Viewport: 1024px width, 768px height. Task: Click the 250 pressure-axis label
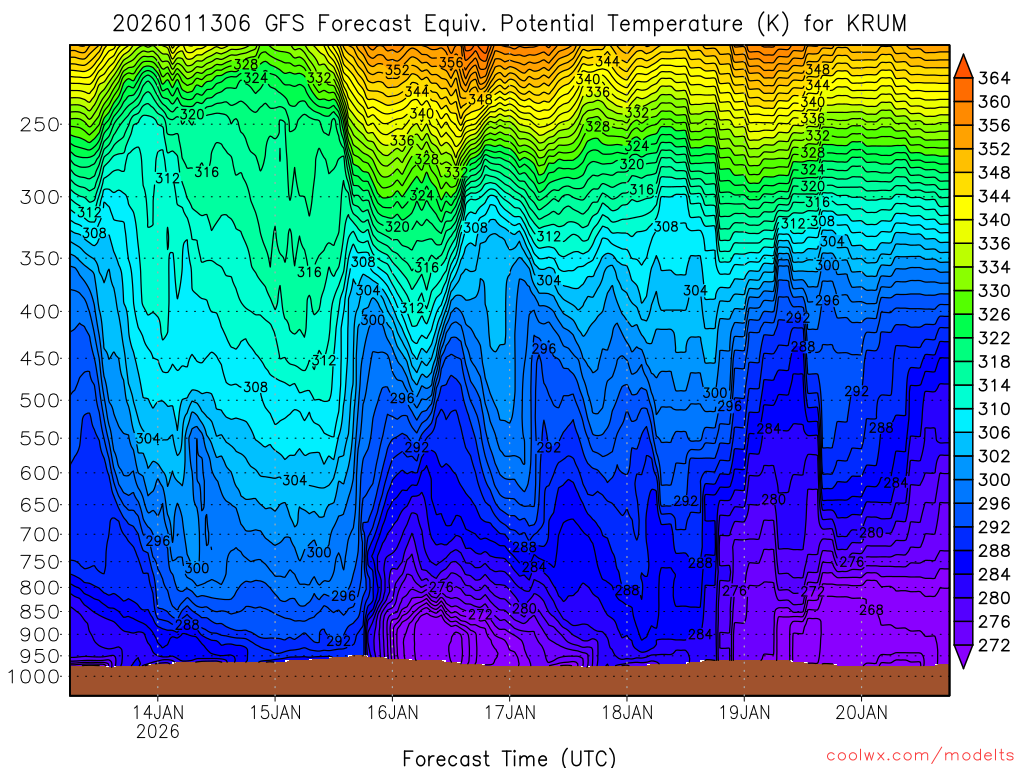point(40,124)
